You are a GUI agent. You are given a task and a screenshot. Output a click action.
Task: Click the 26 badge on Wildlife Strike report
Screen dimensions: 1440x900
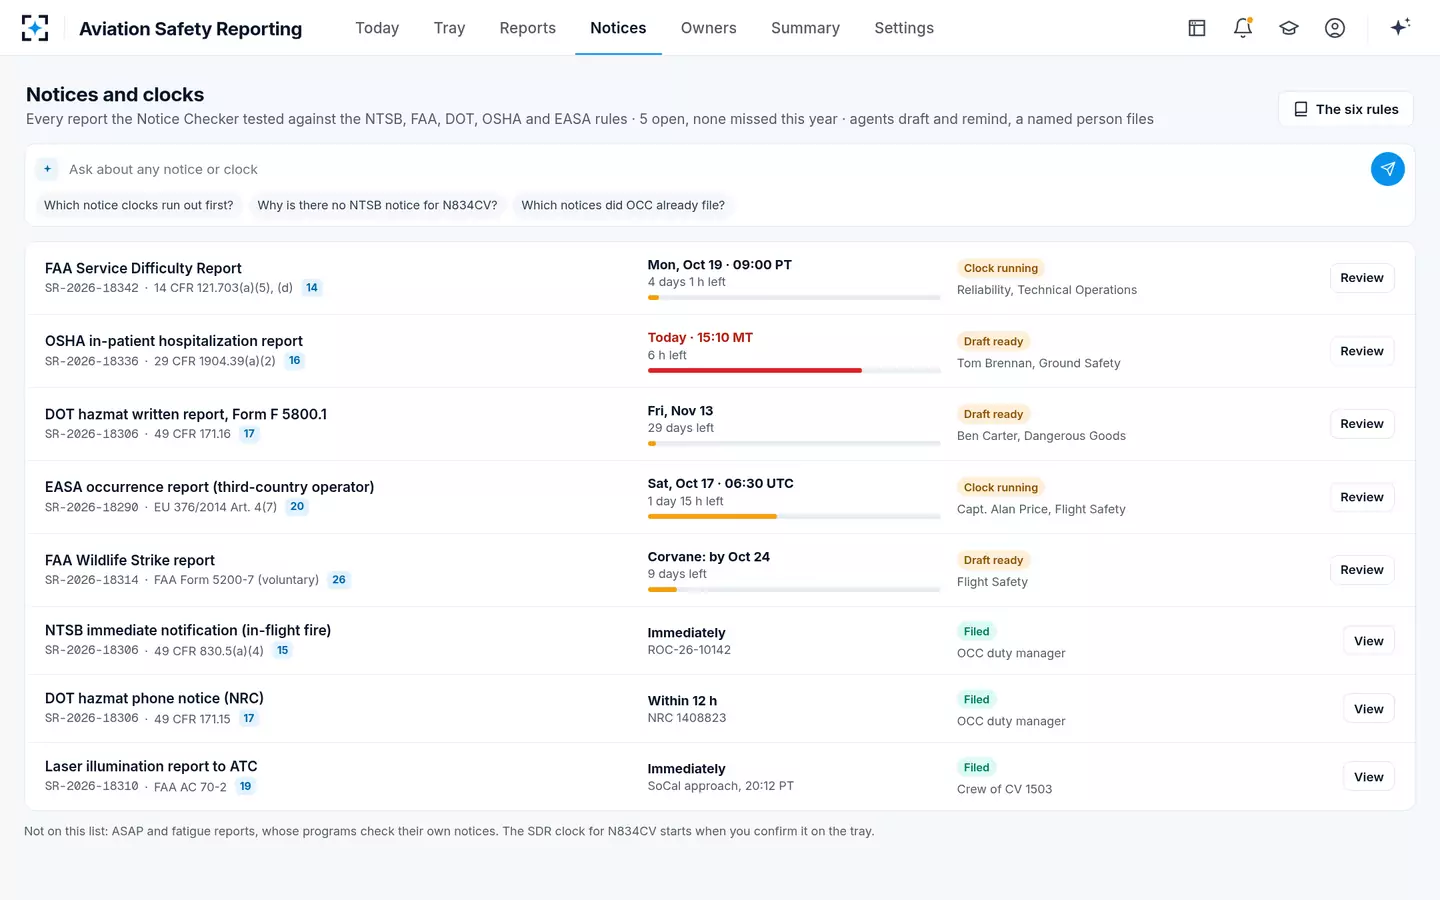pos(339,580)
